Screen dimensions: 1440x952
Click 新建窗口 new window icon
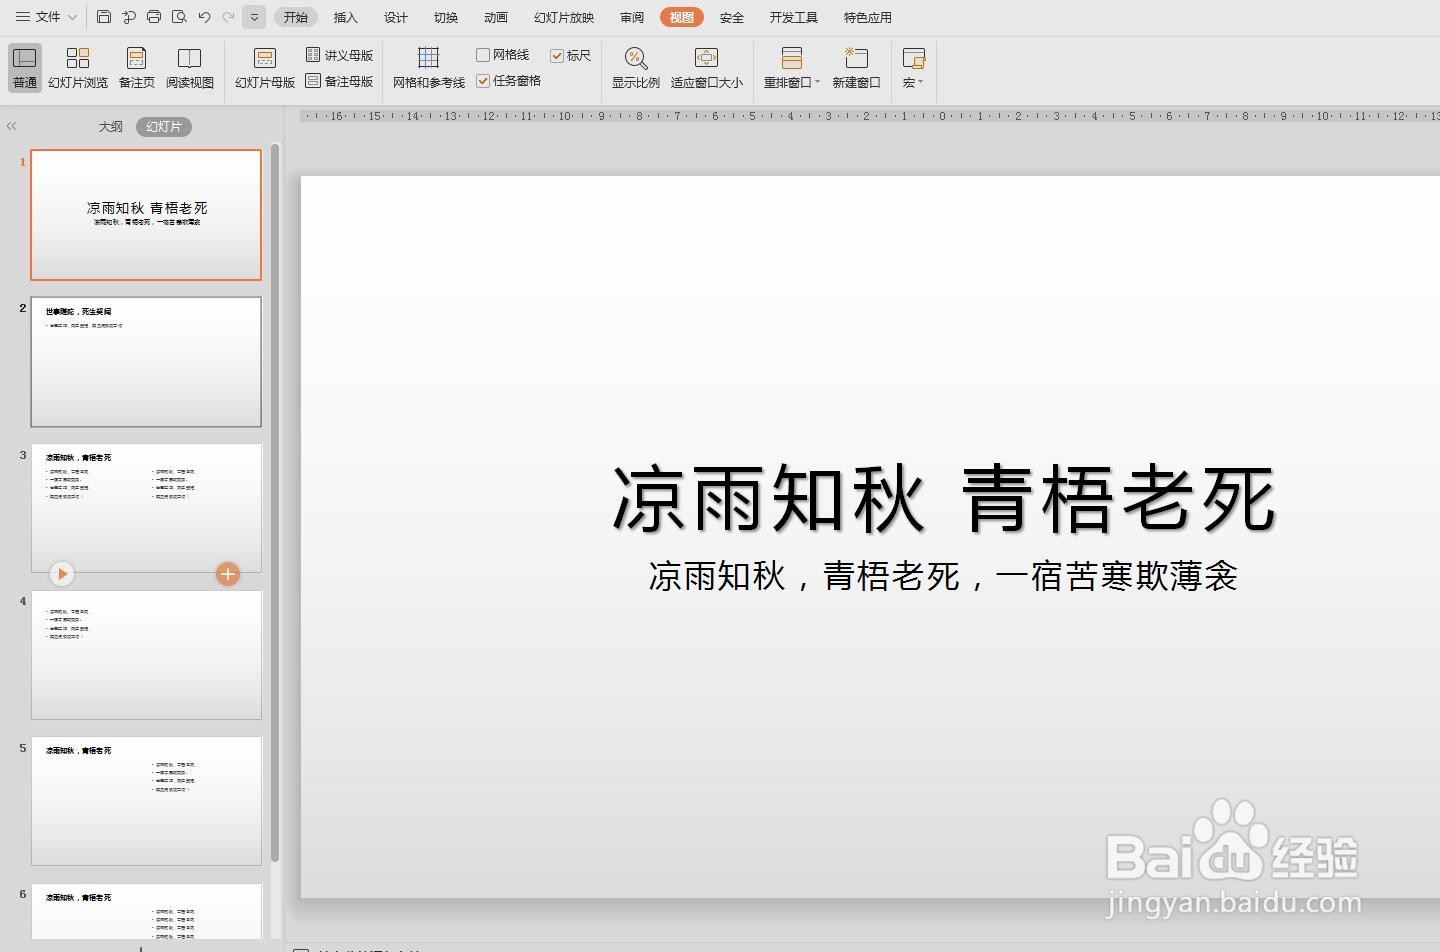pos(857,68)
